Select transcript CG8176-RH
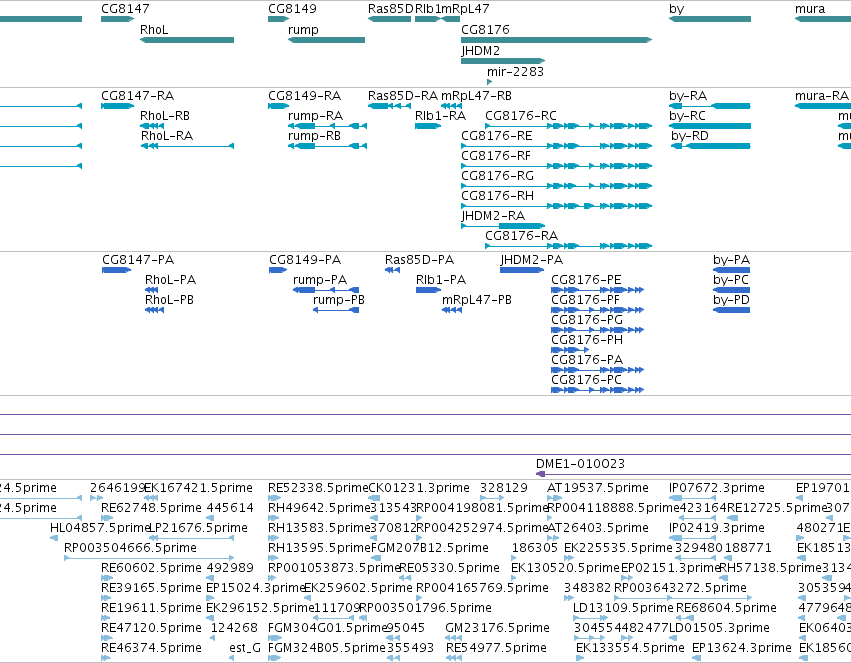 pyautogui.click(x=556, y=206)
